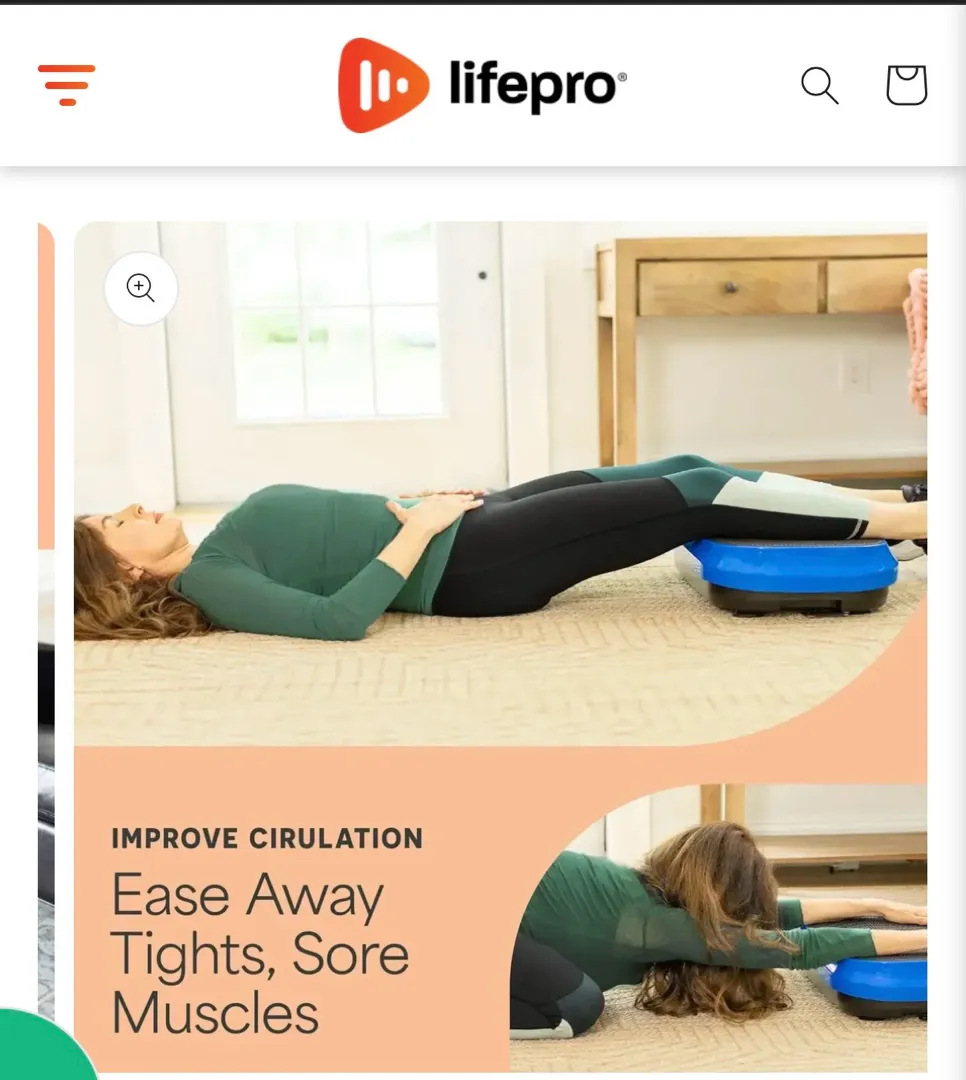Select the main product gallery photo

point(500,646)
